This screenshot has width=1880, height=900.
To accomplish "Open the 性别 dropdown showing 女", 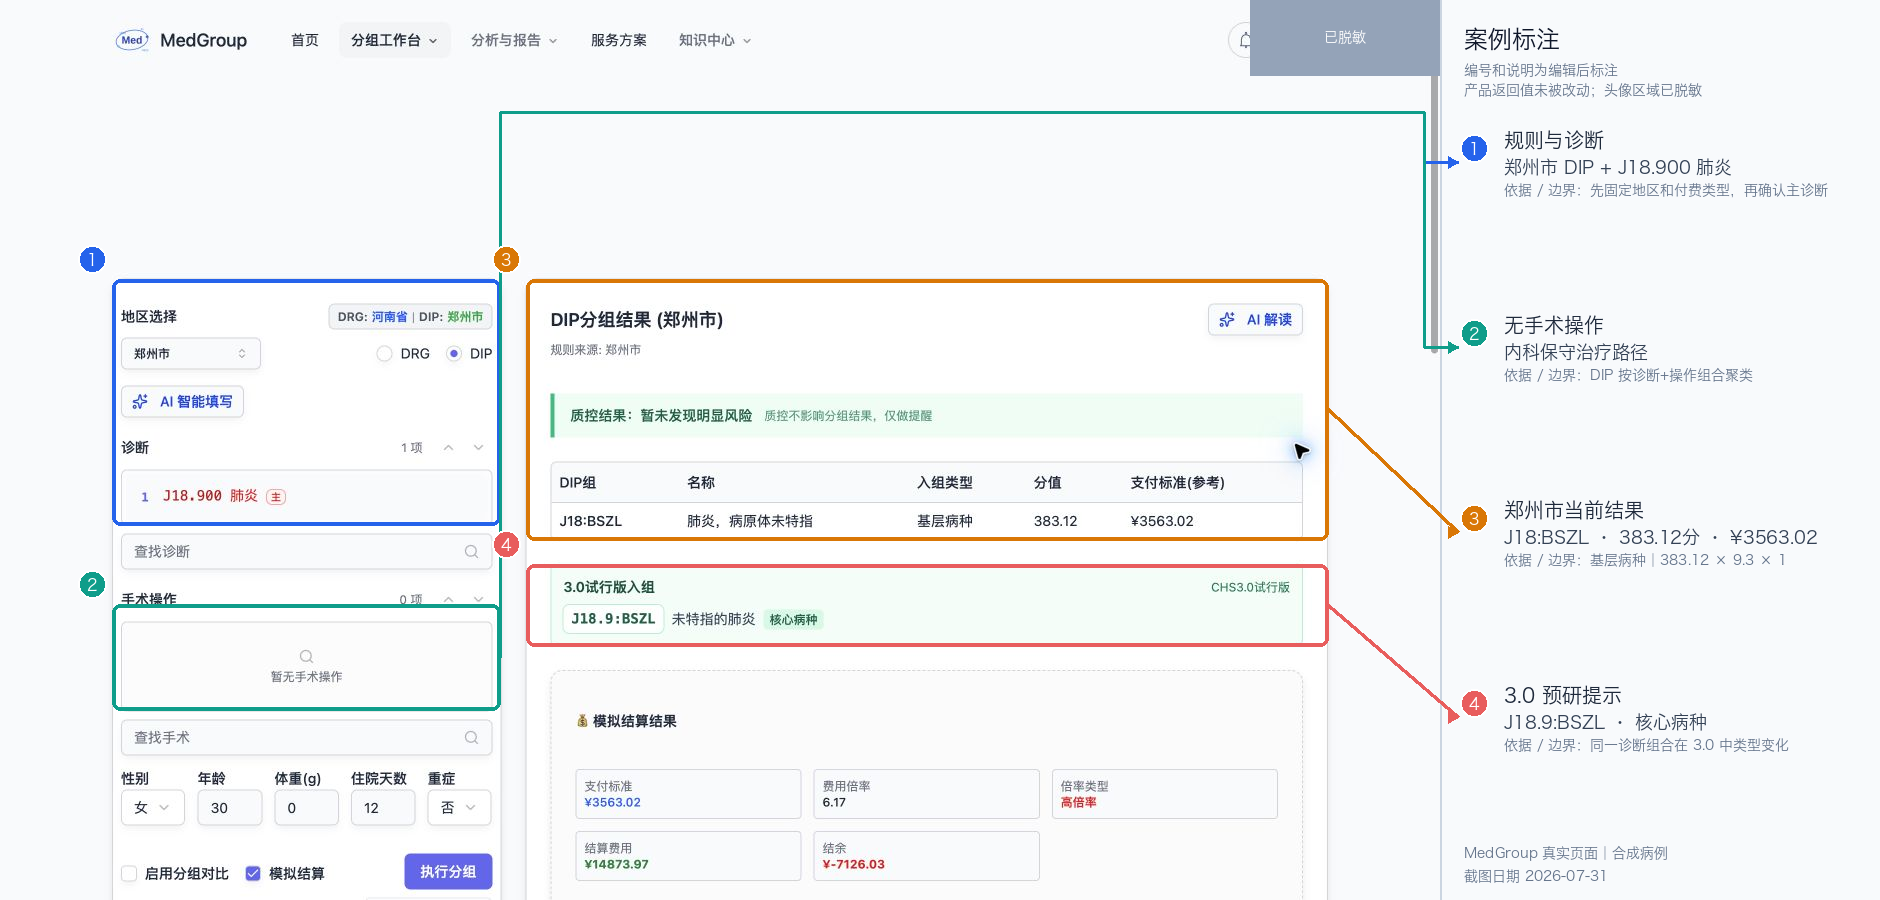I will (153, 808).
